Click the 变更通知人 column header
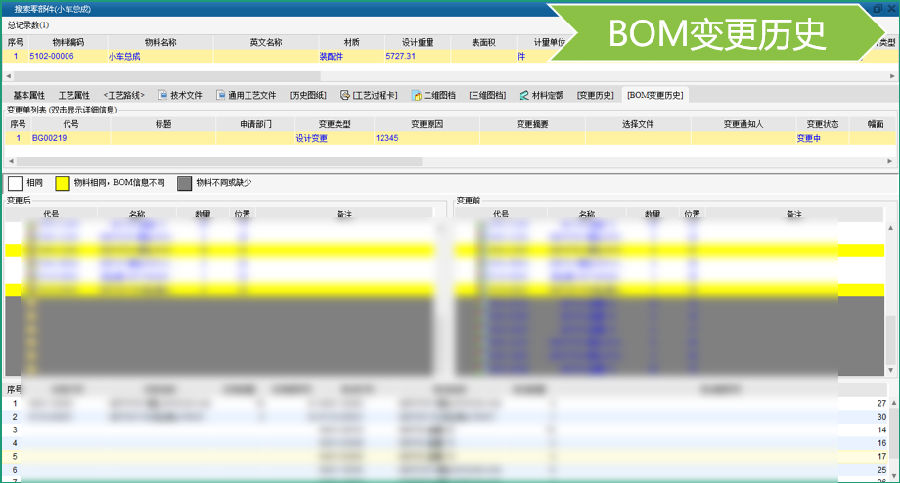The width and height of the screenshot is (900, 483). click(743, 123)
